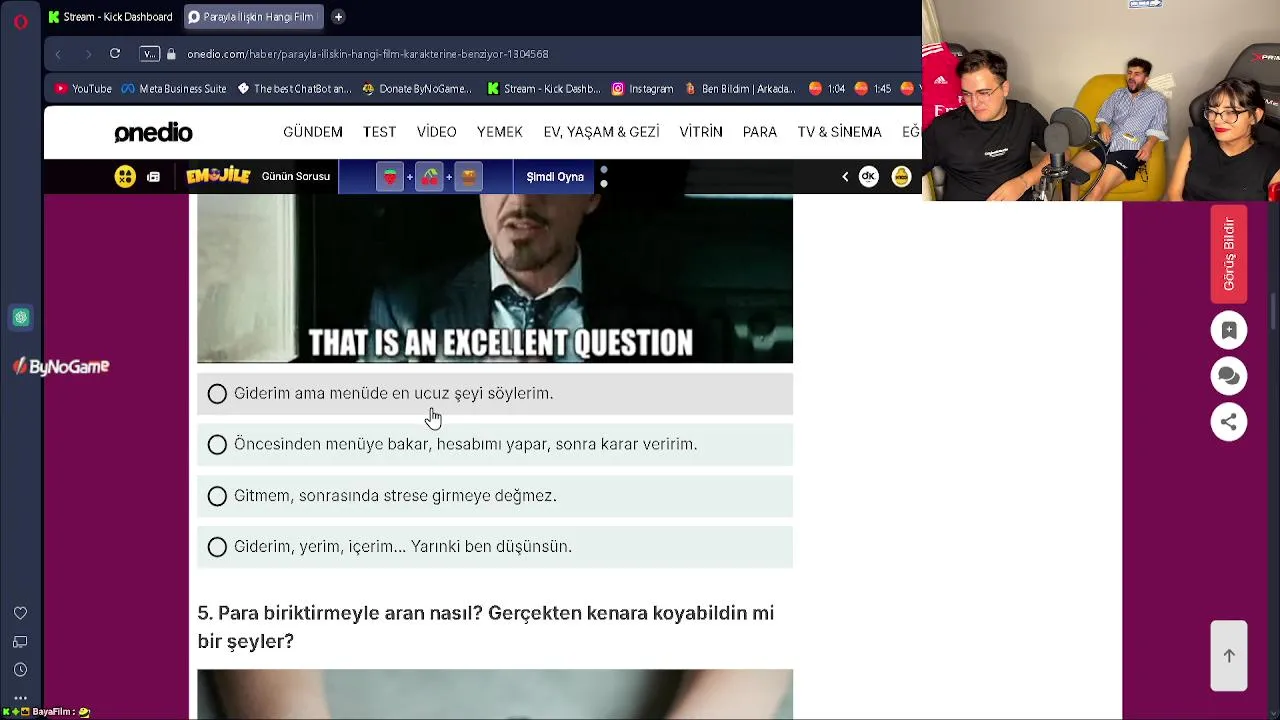The image size is (1280, 720).
Task: Open PARA menu on onedio
Action: [x=760, y=132]
